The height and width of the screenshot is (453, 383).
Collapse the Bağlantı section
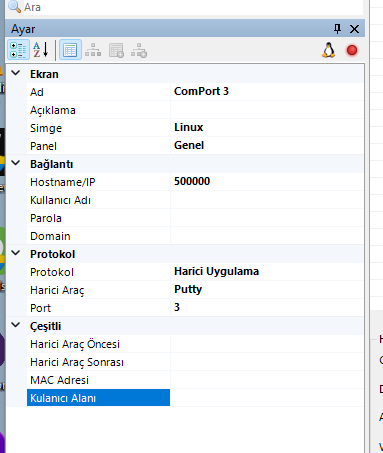[16, 163]
